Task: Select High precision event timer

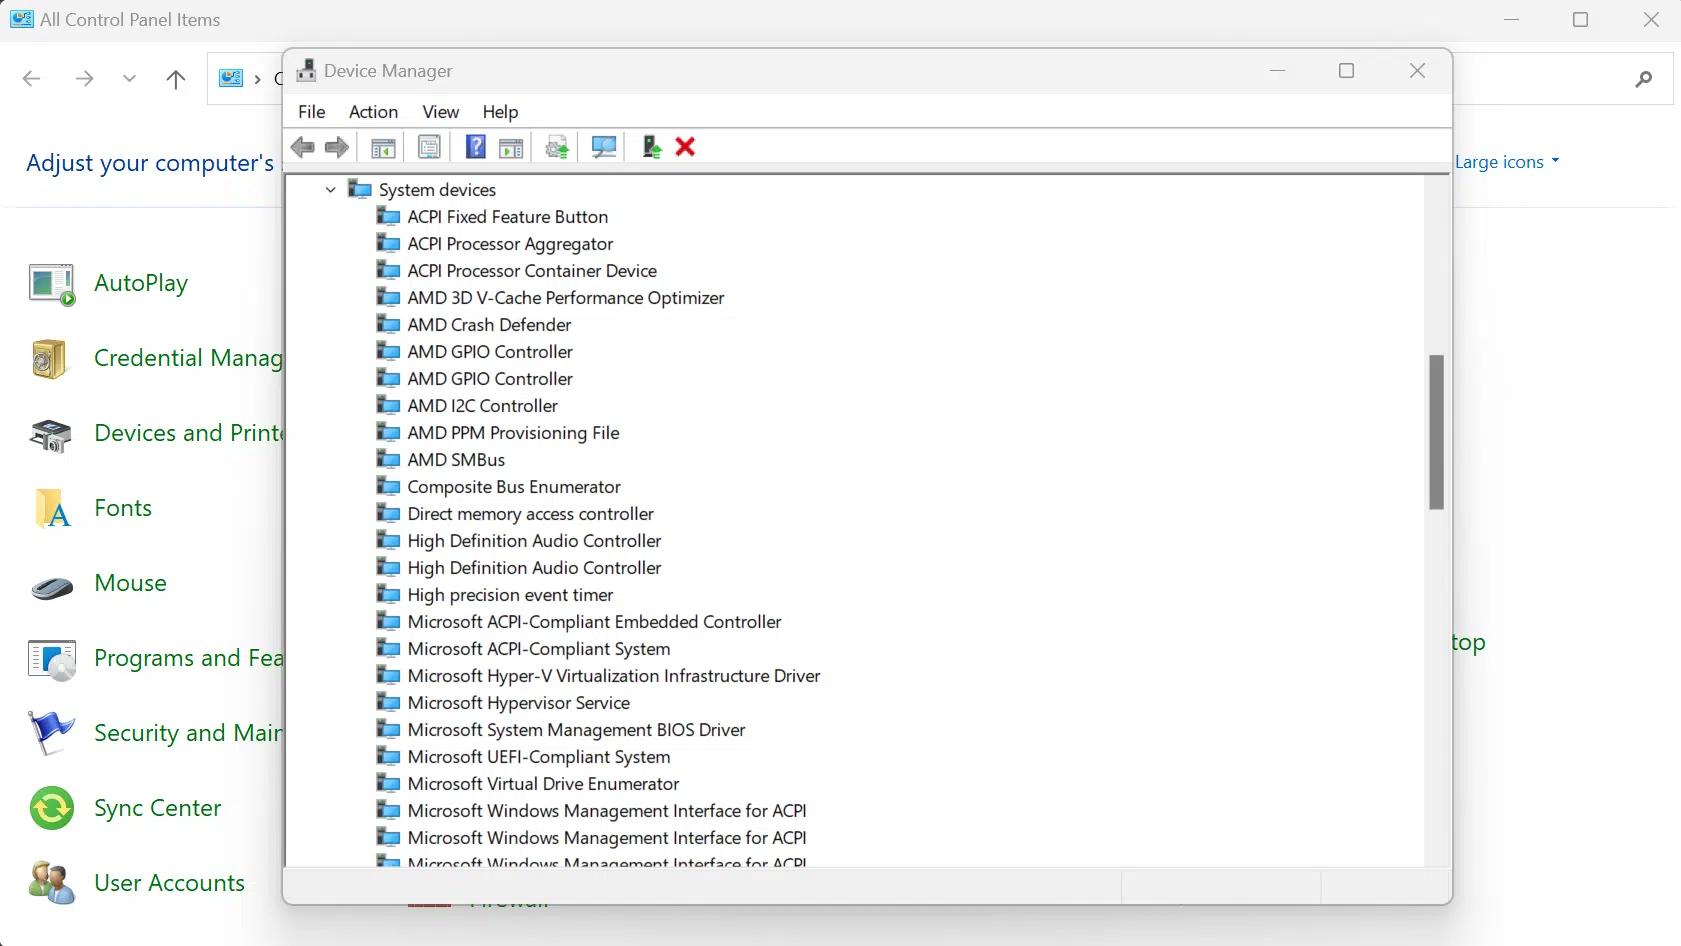Action: click(x=510, y=594)
